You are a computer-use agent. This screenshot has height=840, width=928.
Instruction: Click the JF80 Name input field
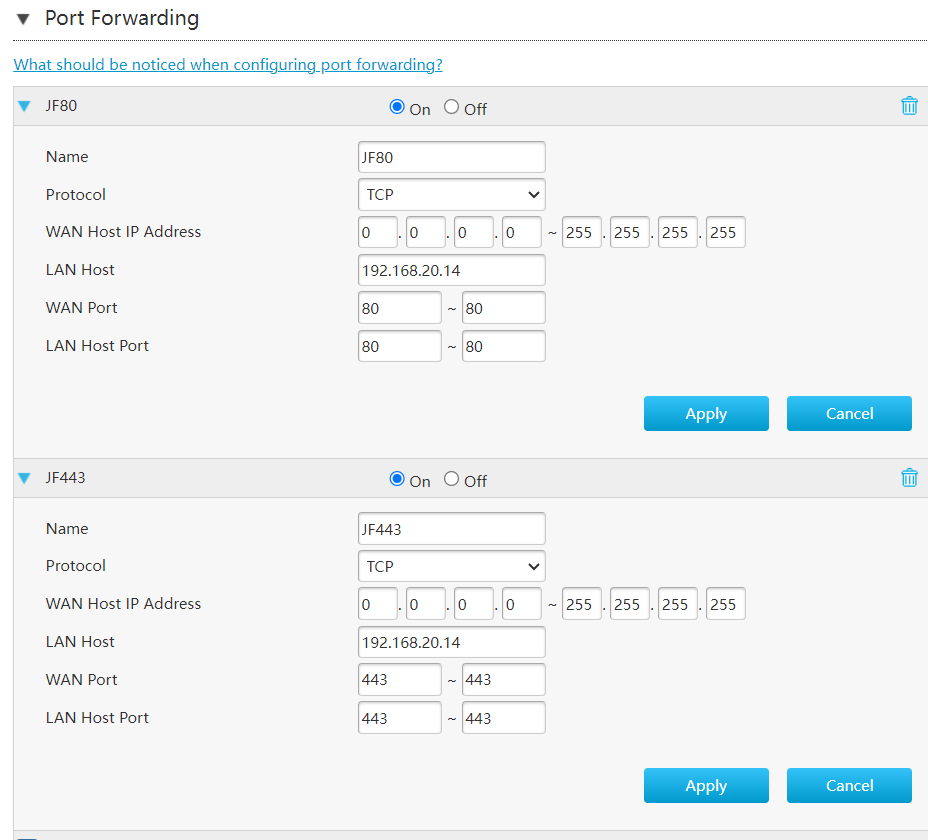coord(451,157)
